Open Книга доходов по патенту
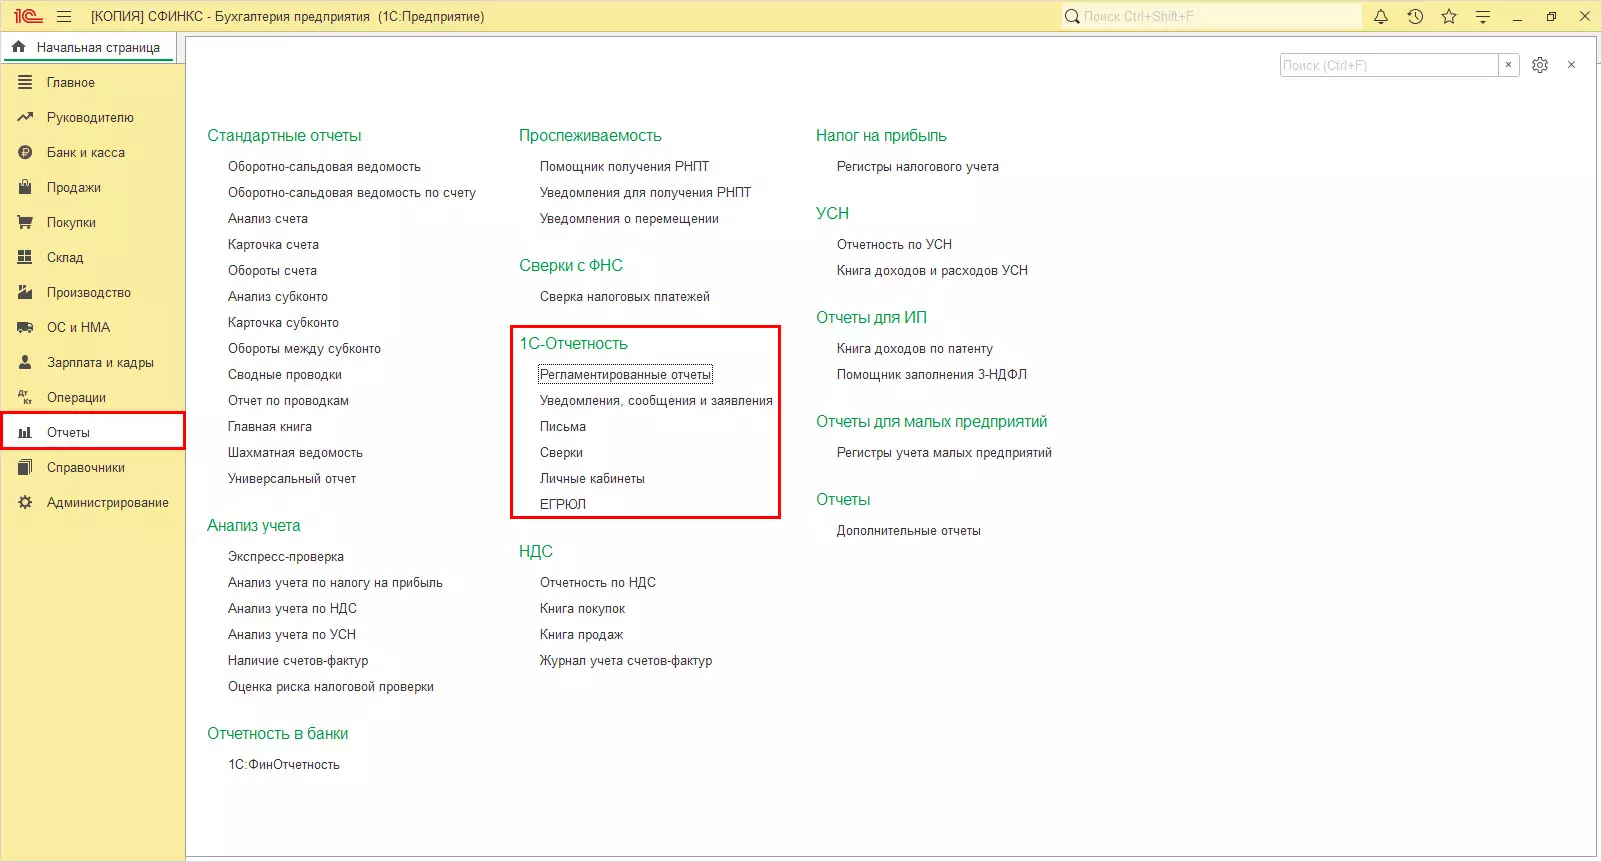This screenshot has width=1602, height=862. click(915, 349)
